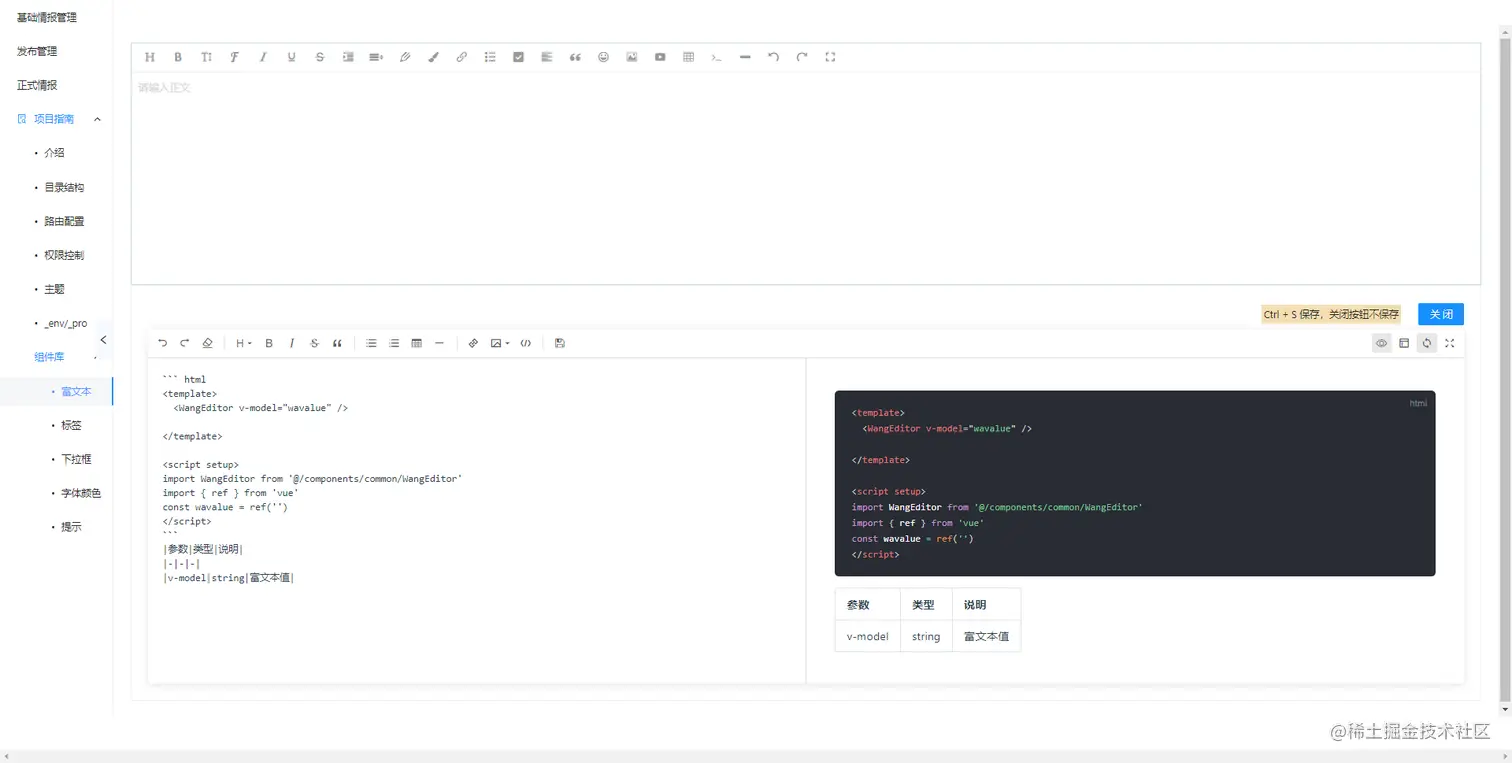Go to the 介绍 page

54,153
